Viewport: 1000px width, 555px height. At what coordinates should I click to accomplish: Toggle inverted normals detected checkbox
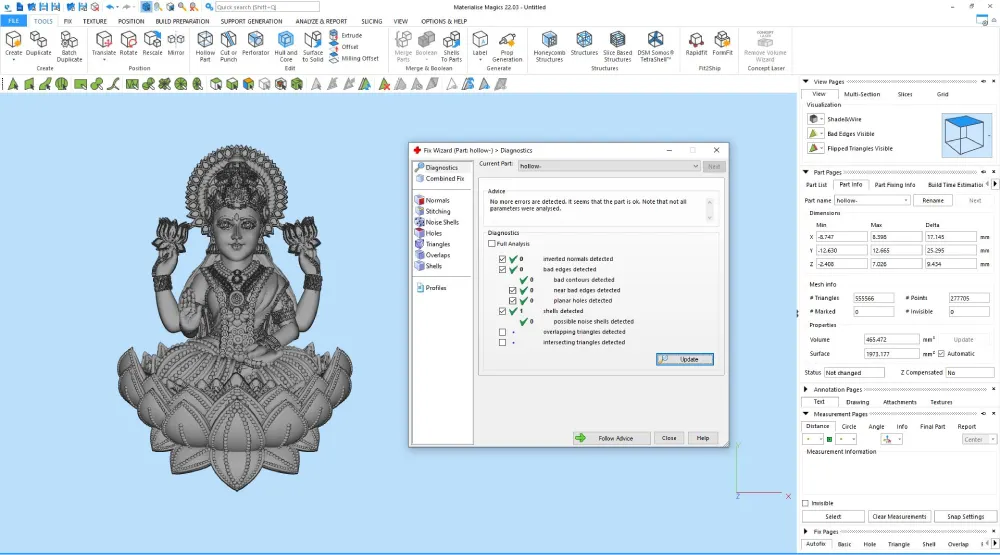point(503,259)
